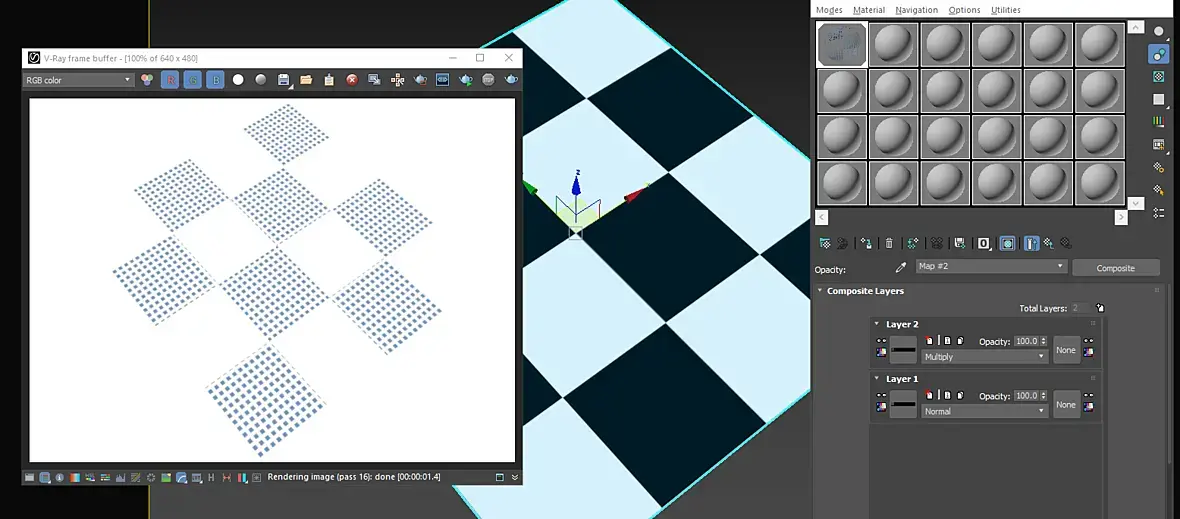This screenshot has height=519, width=1180.
Task: Toggle the red channel in the V-Ray frame buffer
Action: click(x=170, y=79)
